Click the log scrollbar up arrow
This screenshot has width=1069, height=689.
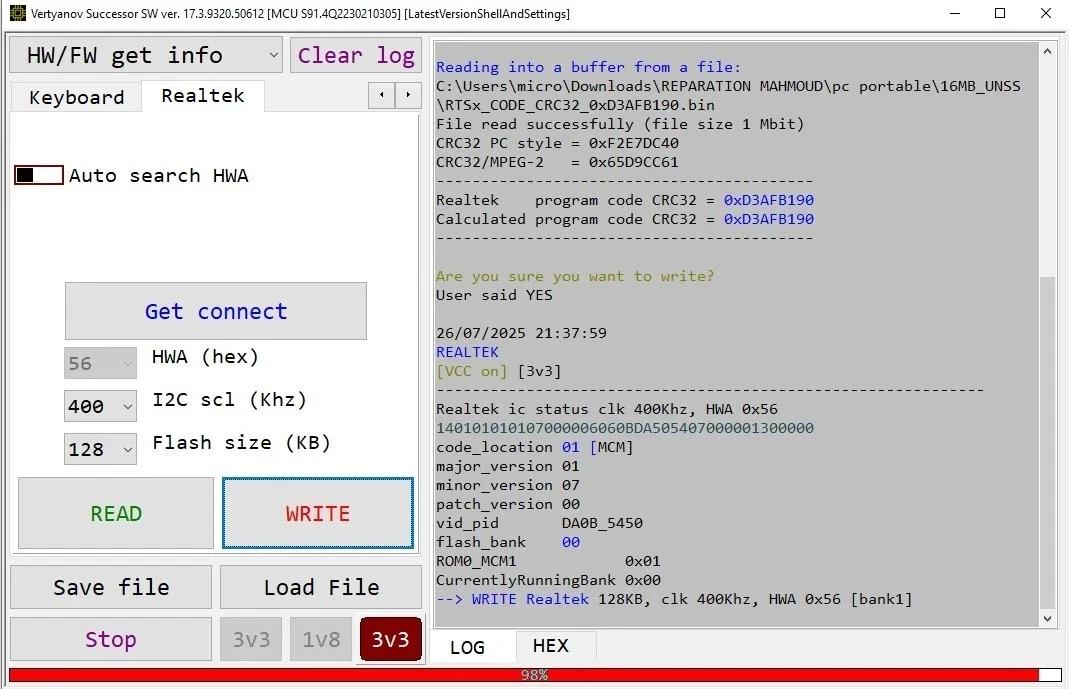tap(1047, 51)
